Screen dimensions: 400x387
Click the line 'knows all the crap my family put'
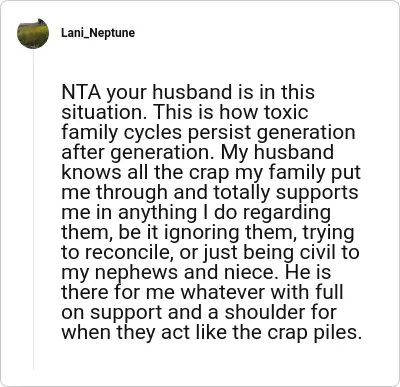[x=211, y=173]
